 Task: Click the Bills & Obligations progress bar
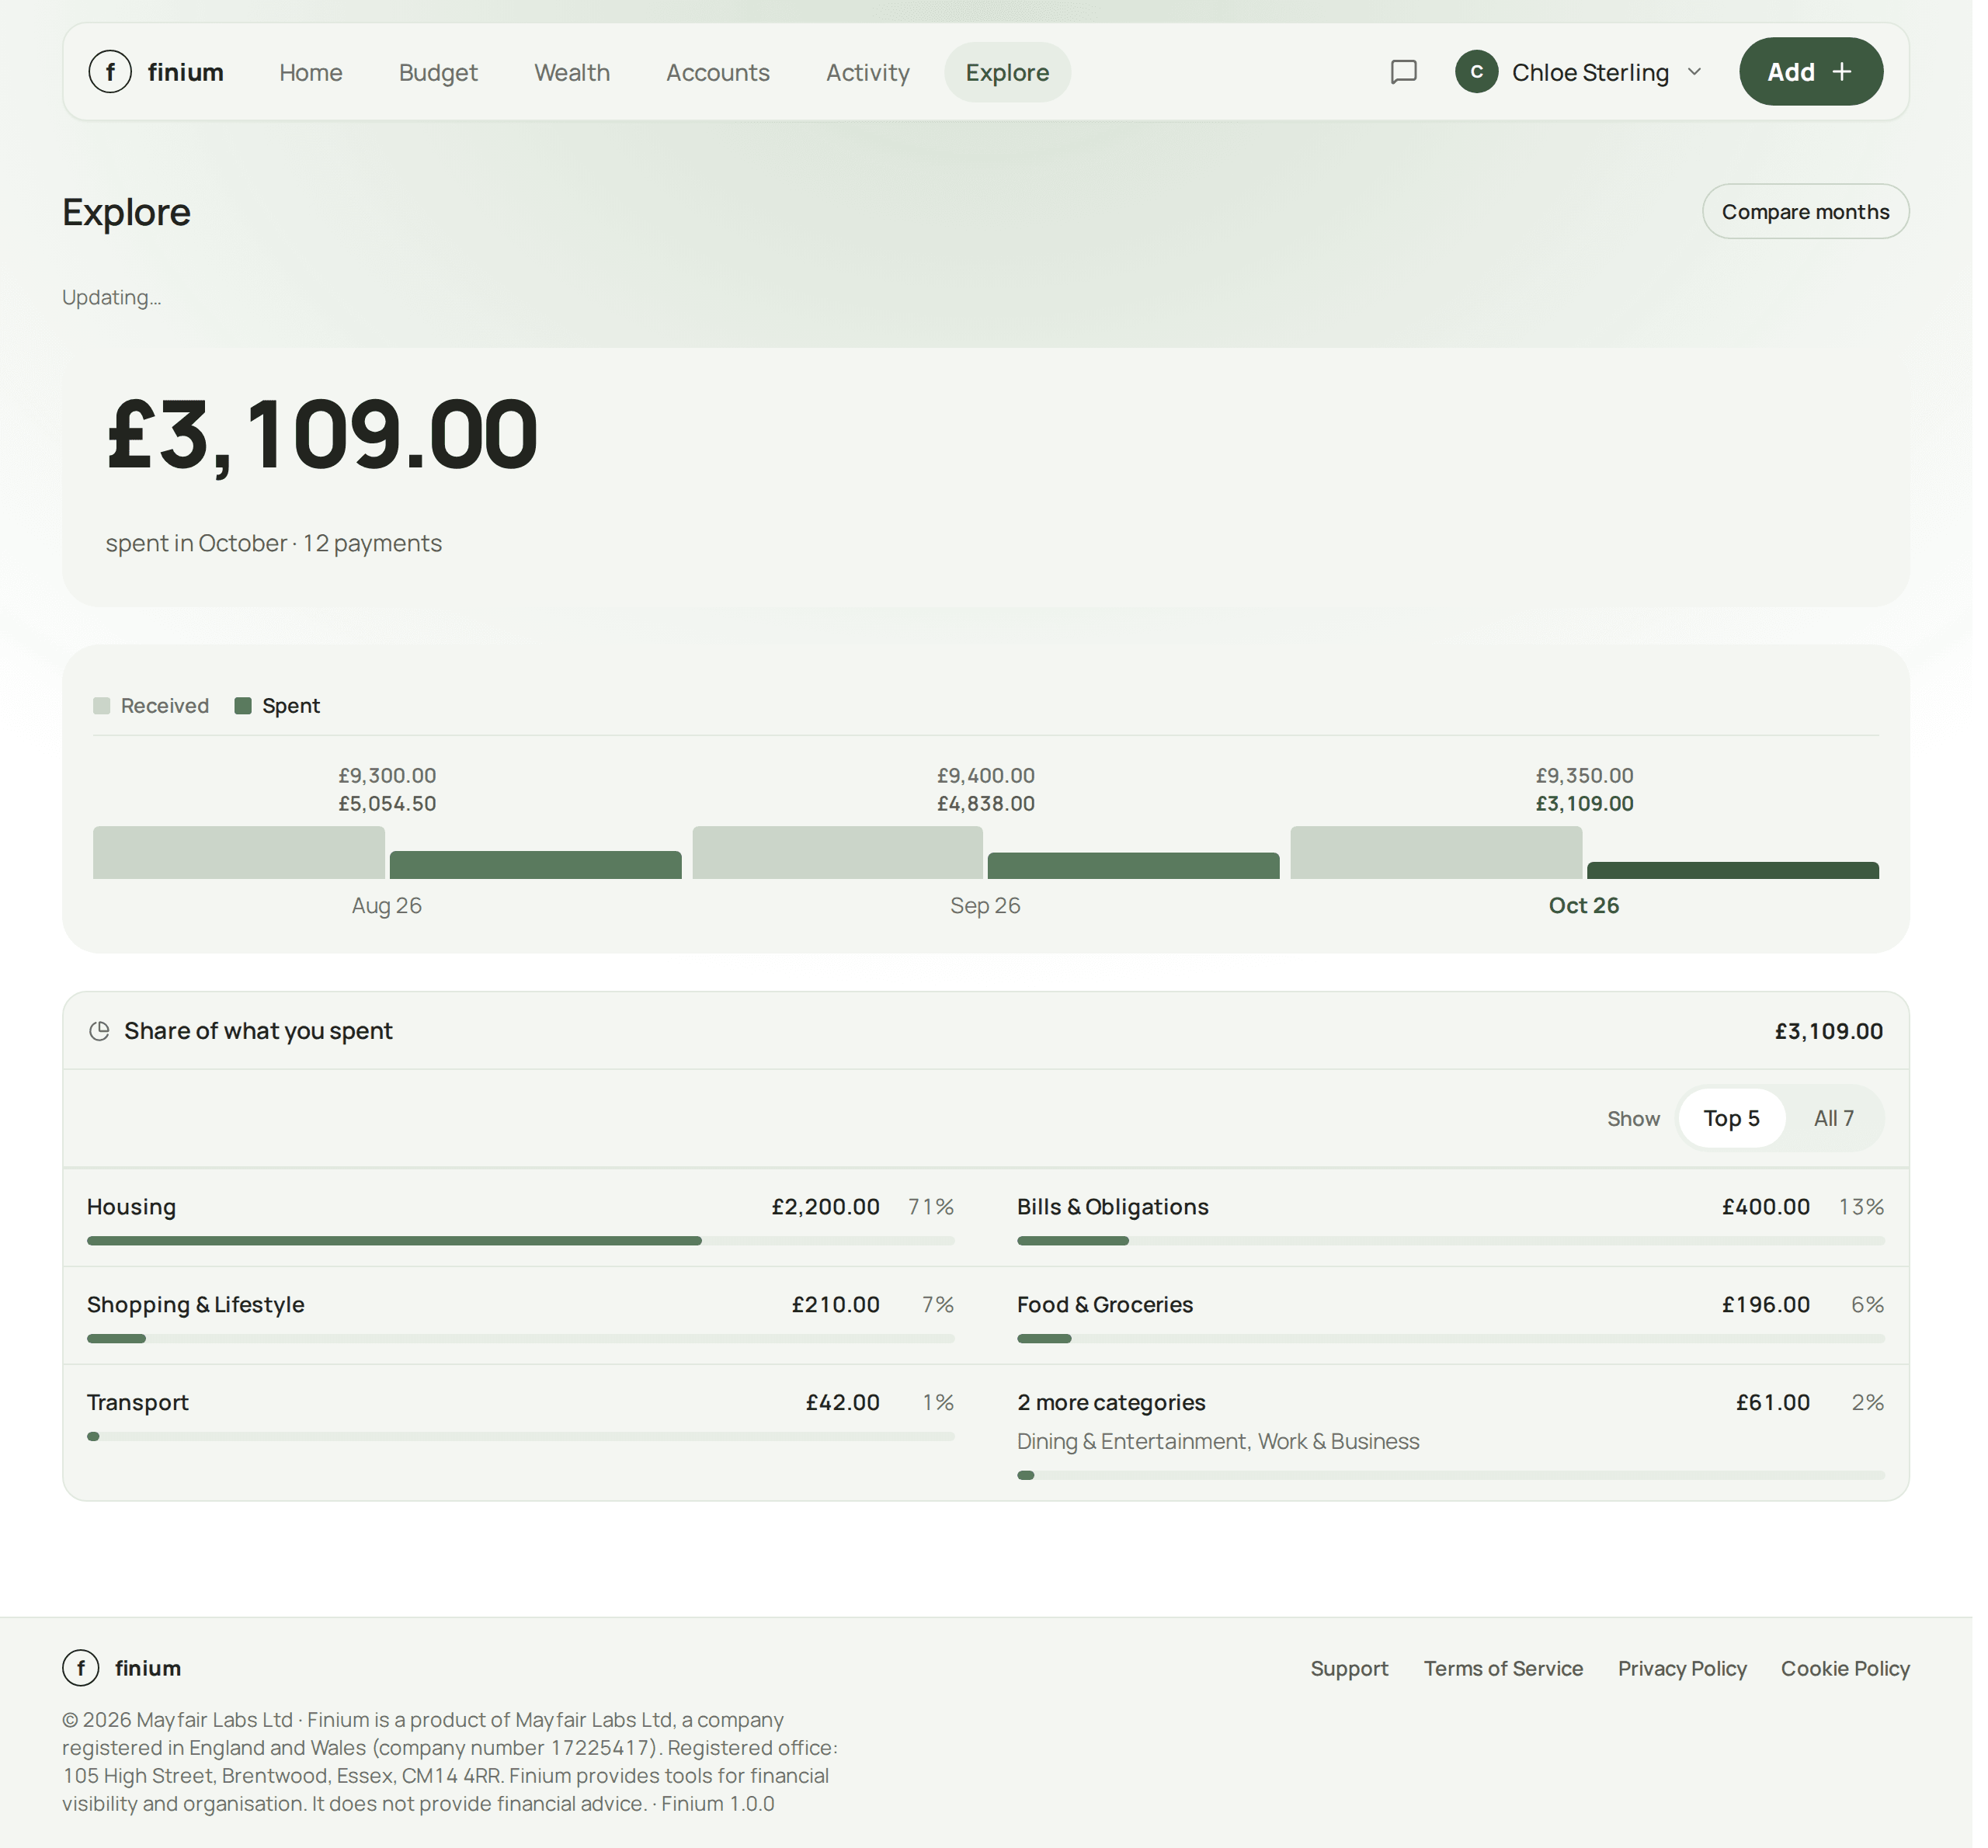1450,1241
